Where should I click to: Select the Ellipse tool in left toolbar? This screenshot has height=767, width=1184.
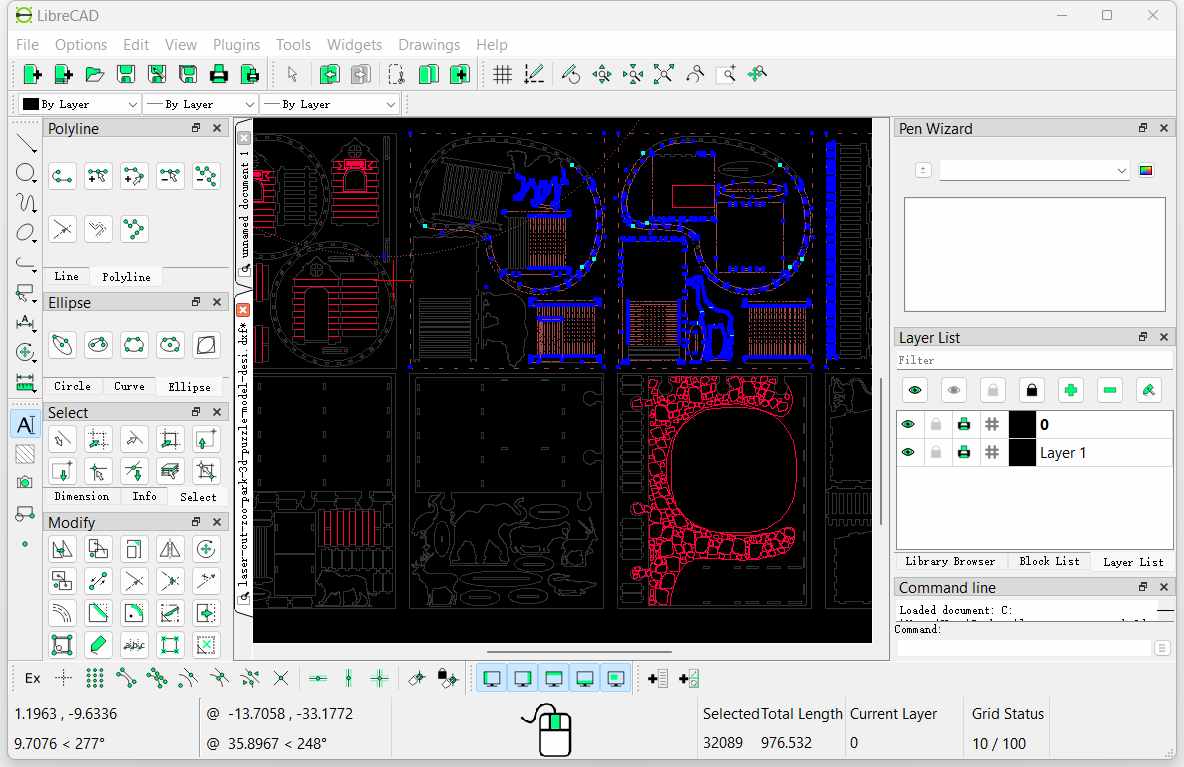point(26,233)
